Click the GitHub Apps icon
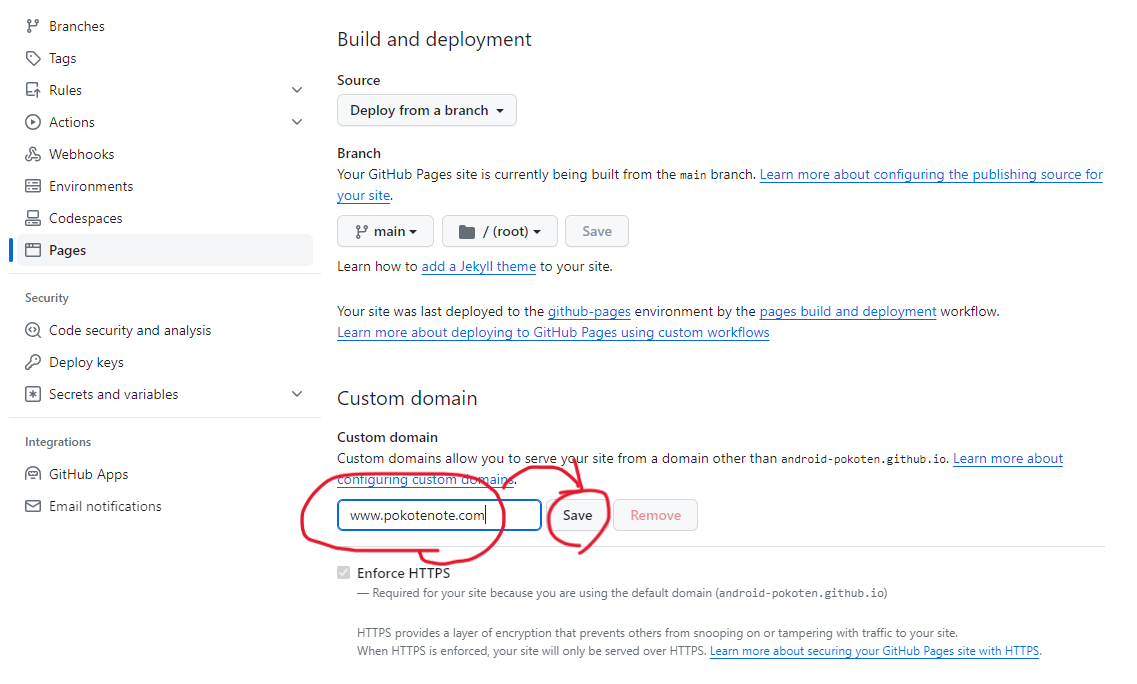 tap(33, 474)
